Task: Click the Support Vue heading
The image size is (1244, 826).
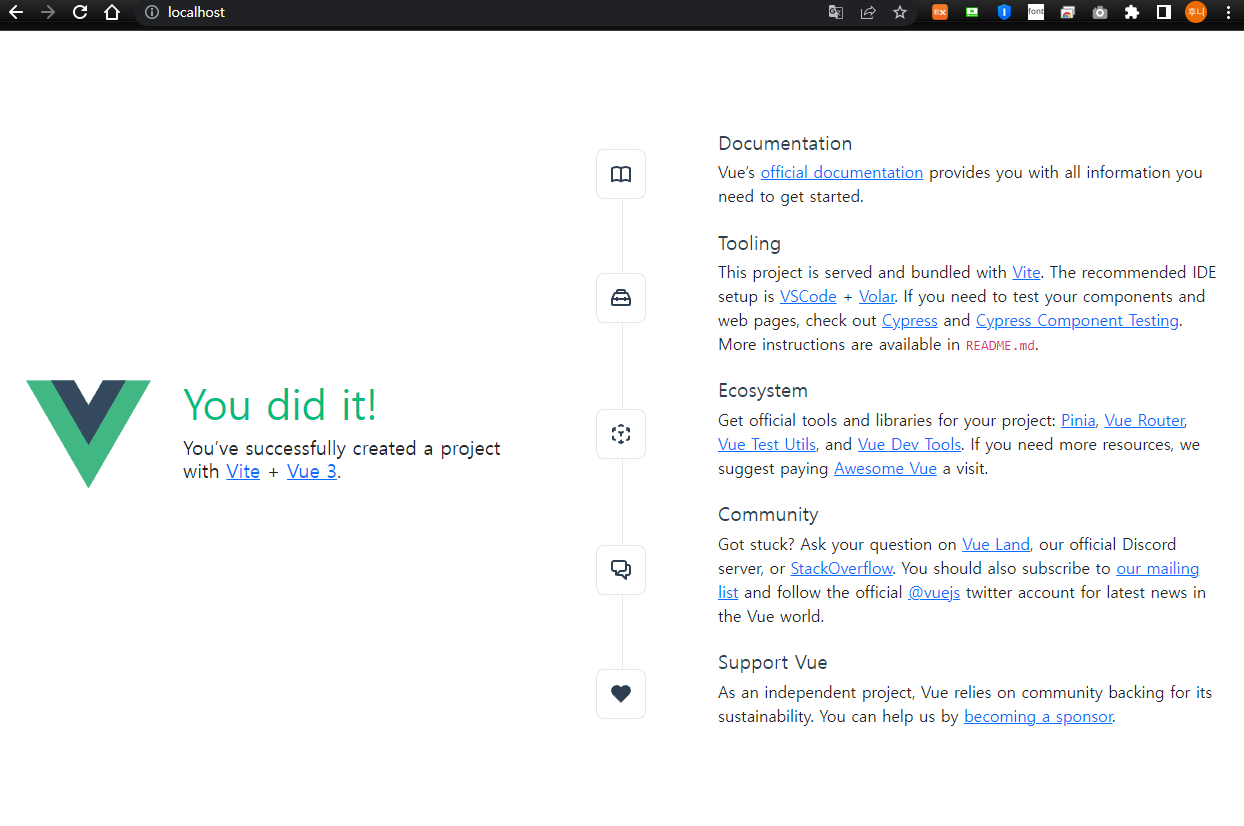Action: pos(773,663)
